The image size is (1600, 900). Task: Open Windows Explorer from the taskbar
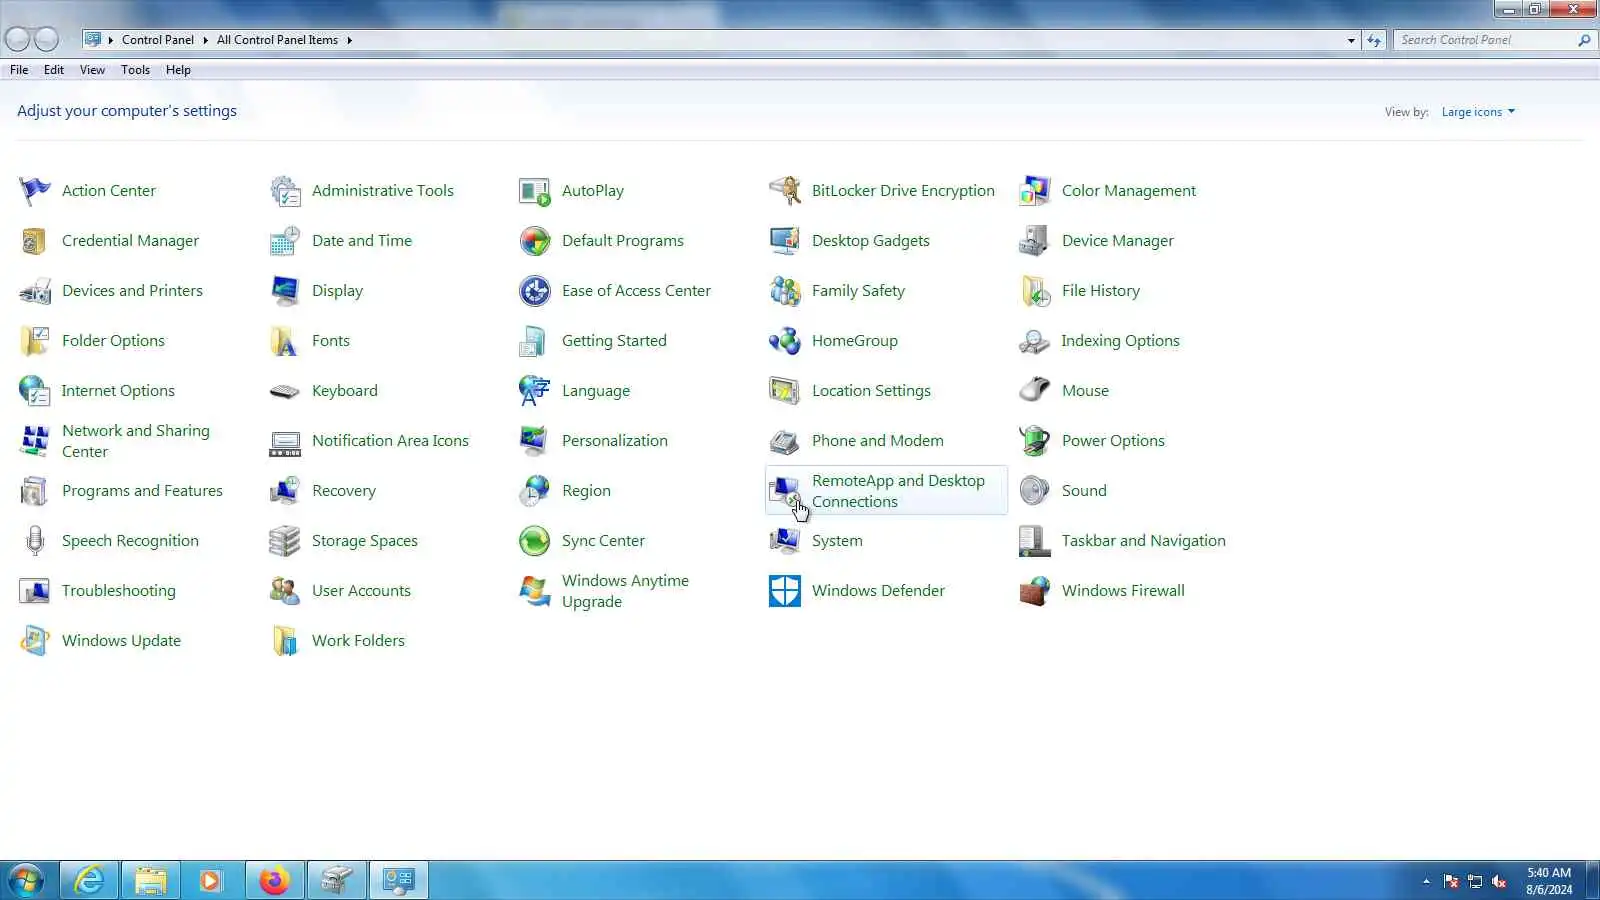(151, 880)
